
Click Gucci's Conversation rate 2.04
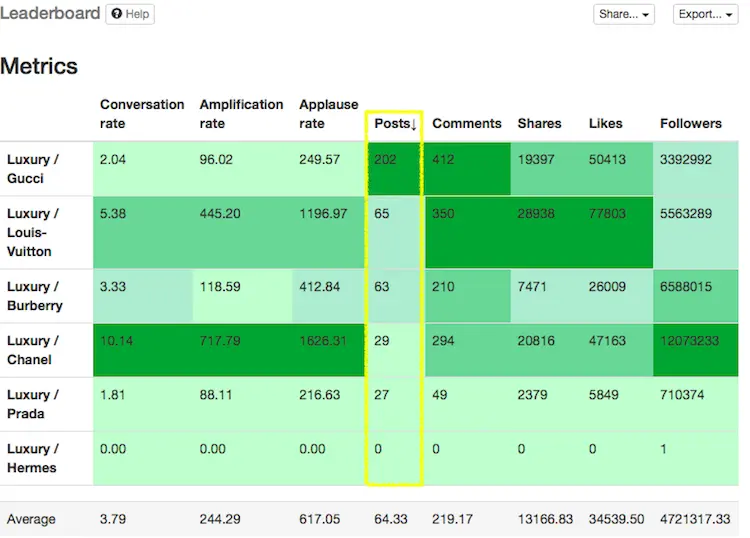(x=113, y=159)
